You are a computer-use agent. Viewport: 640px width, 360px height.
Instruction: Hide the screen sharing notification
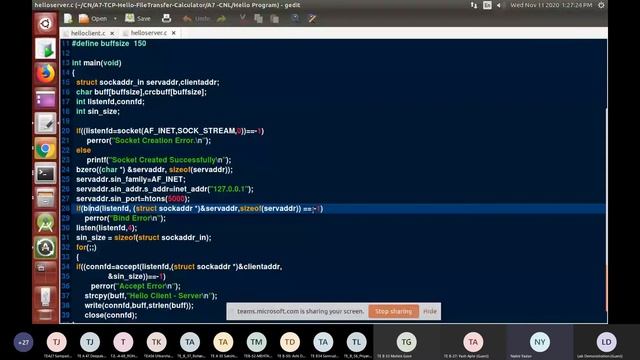[430, 311]
